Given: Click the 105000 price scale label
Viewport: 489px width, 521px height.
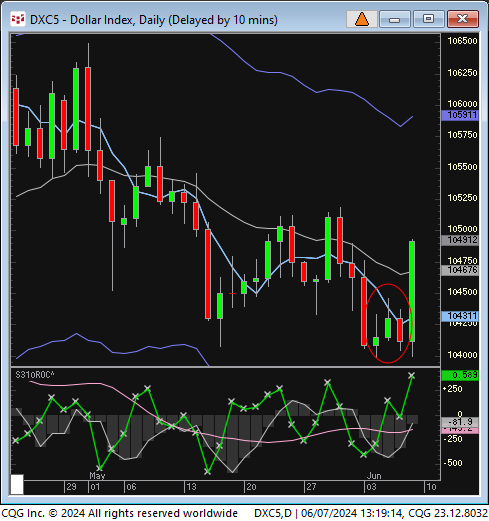Looking at the screenshot, I should pos(462,229).
